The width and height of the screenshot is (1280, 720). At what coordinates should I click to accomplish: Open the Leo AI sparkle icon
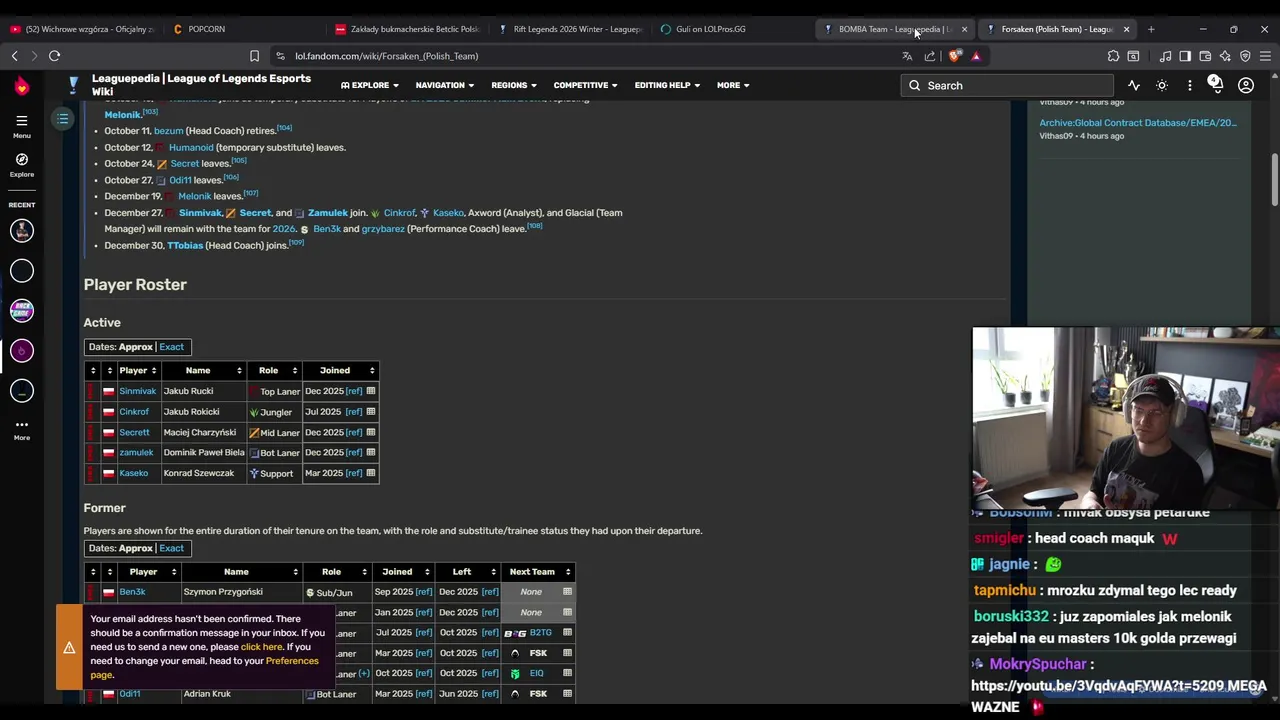click(x=1225, y=56)
